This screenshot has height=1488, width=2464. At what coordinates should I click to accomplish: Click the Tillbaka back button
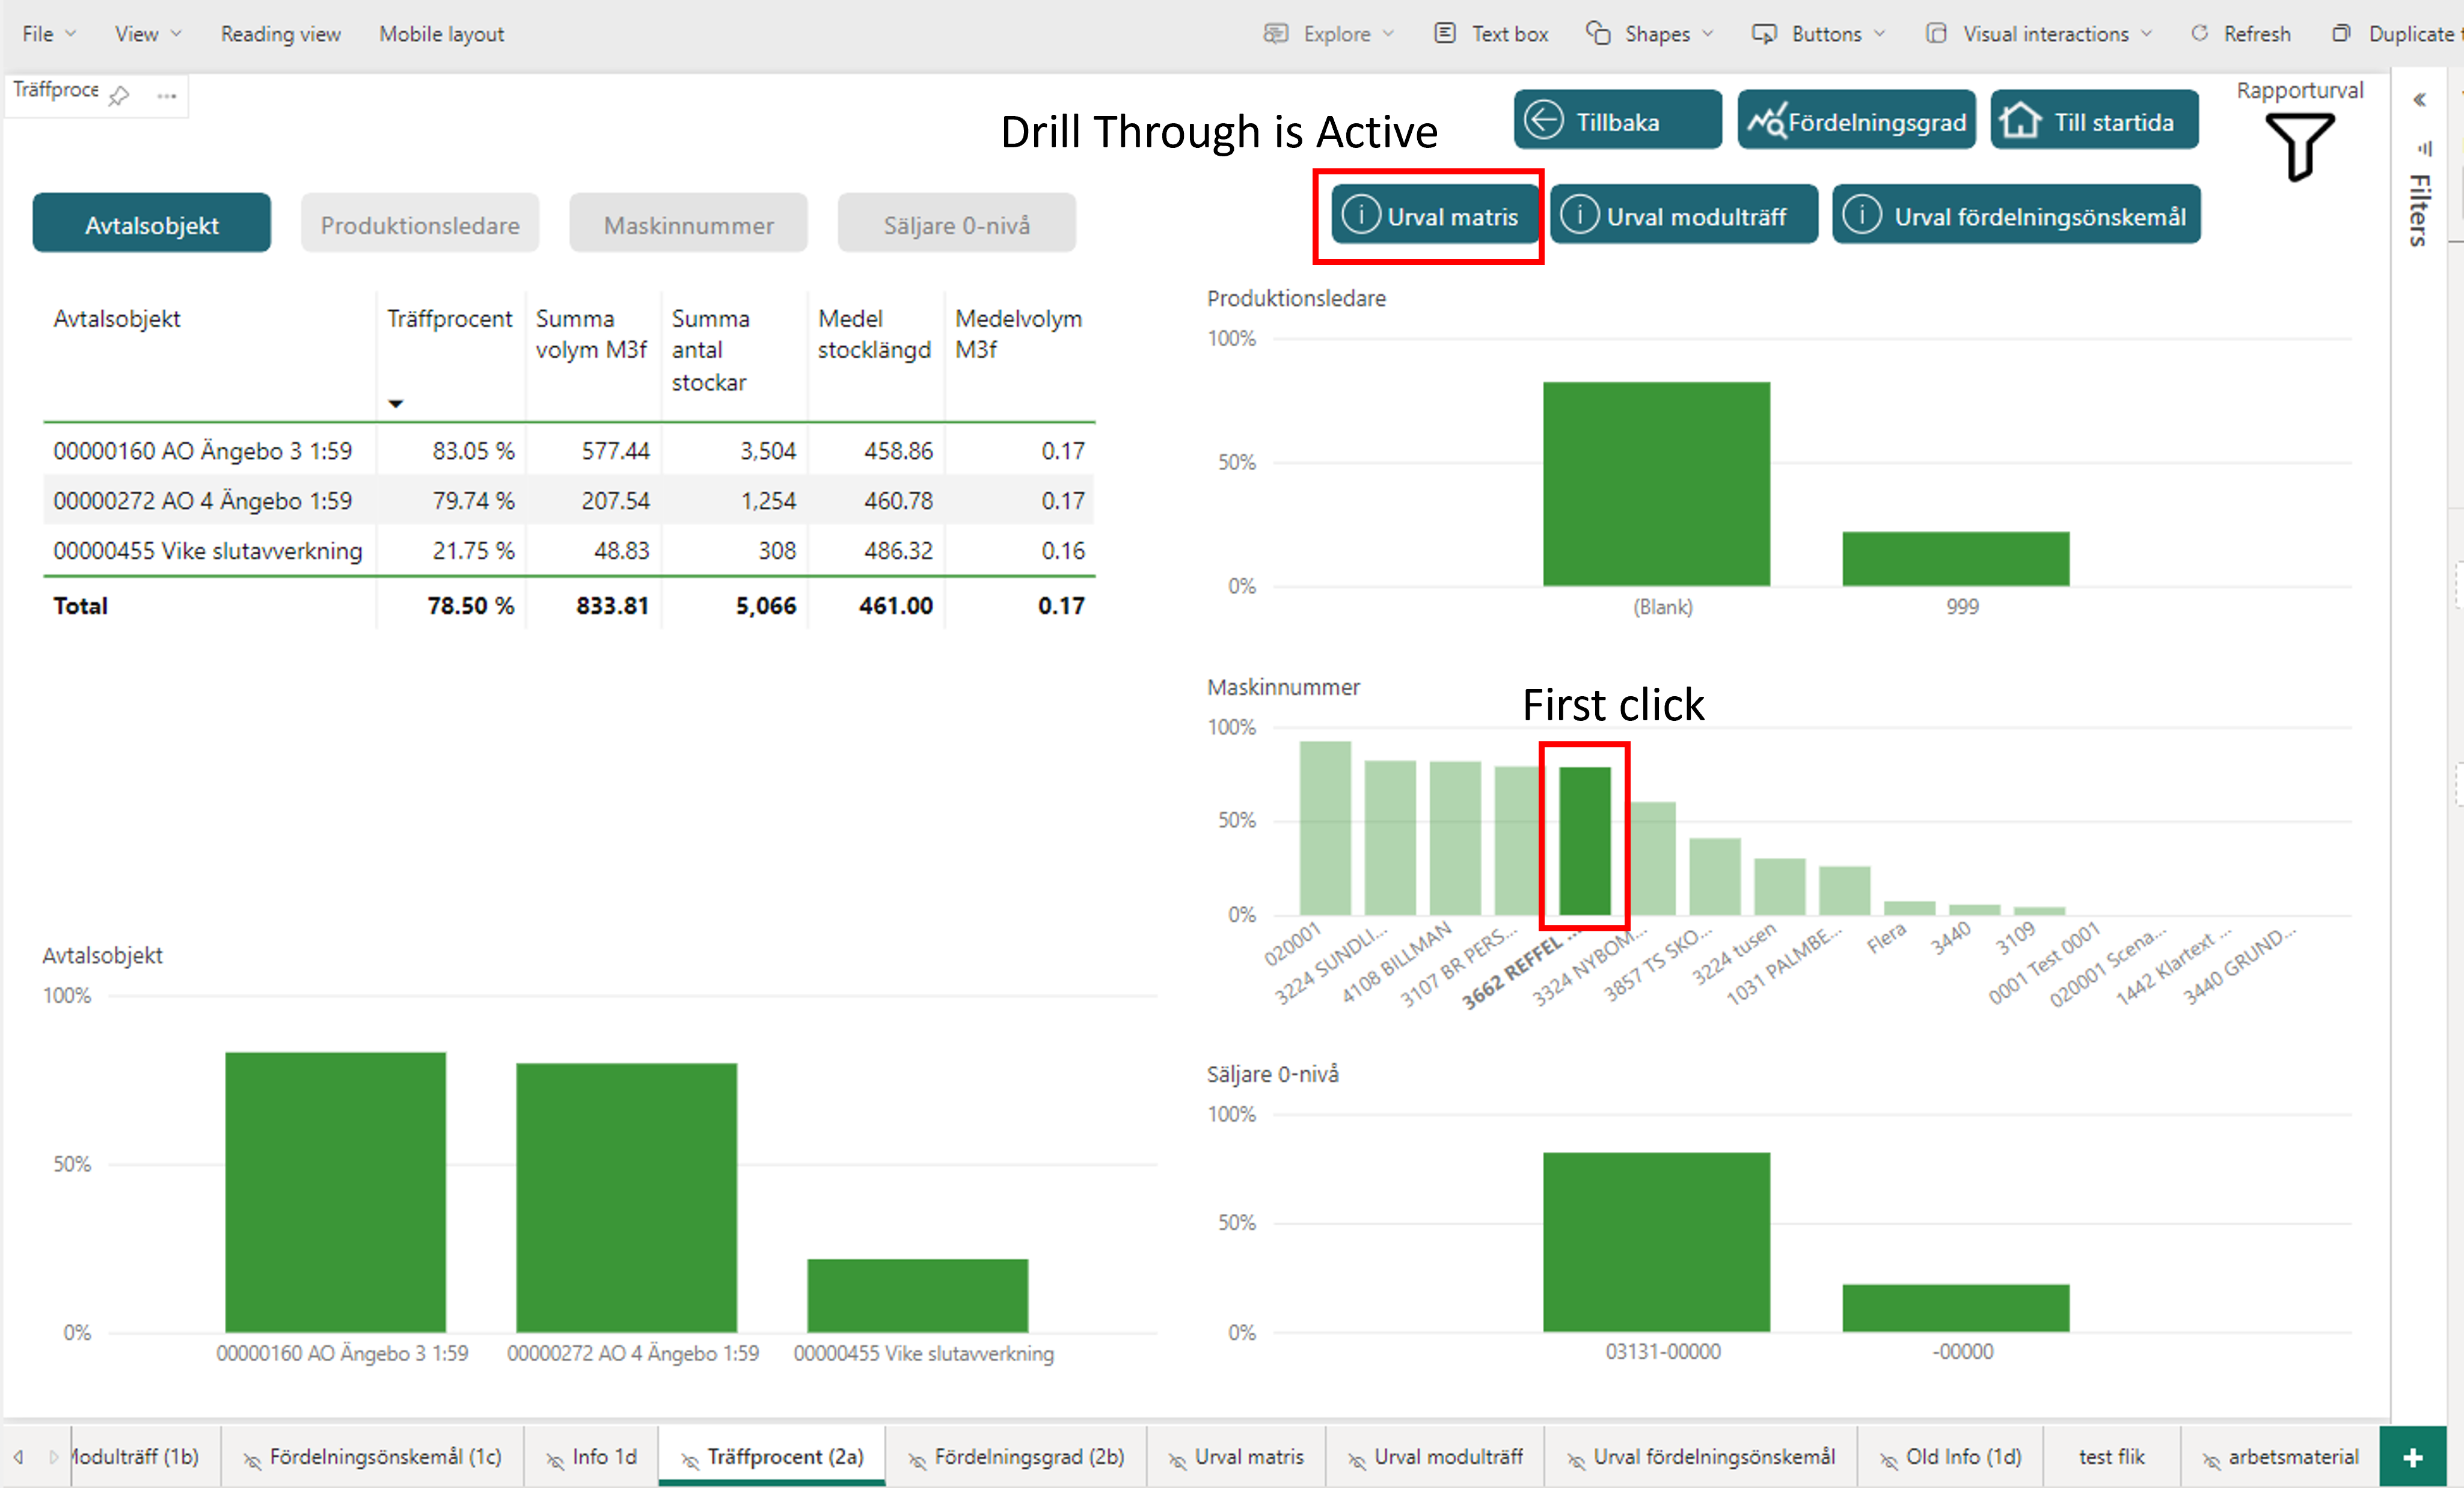click(x=1617, y=120)
